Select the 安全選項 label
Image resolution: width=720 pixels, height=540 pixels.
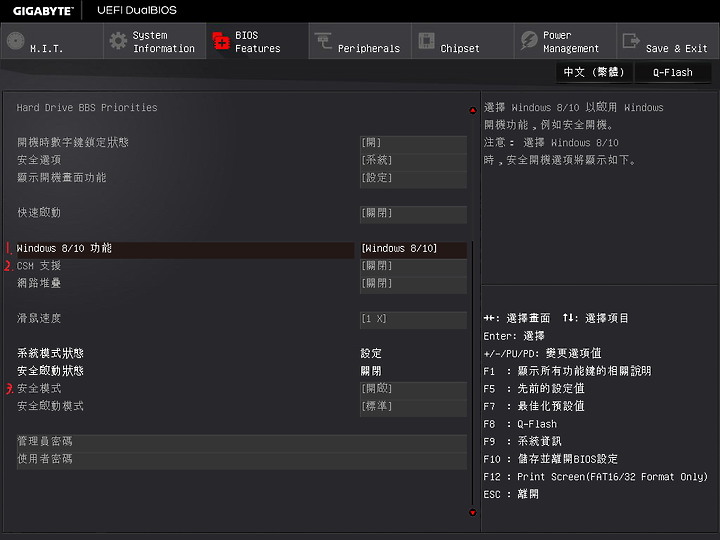click(39, 160)
